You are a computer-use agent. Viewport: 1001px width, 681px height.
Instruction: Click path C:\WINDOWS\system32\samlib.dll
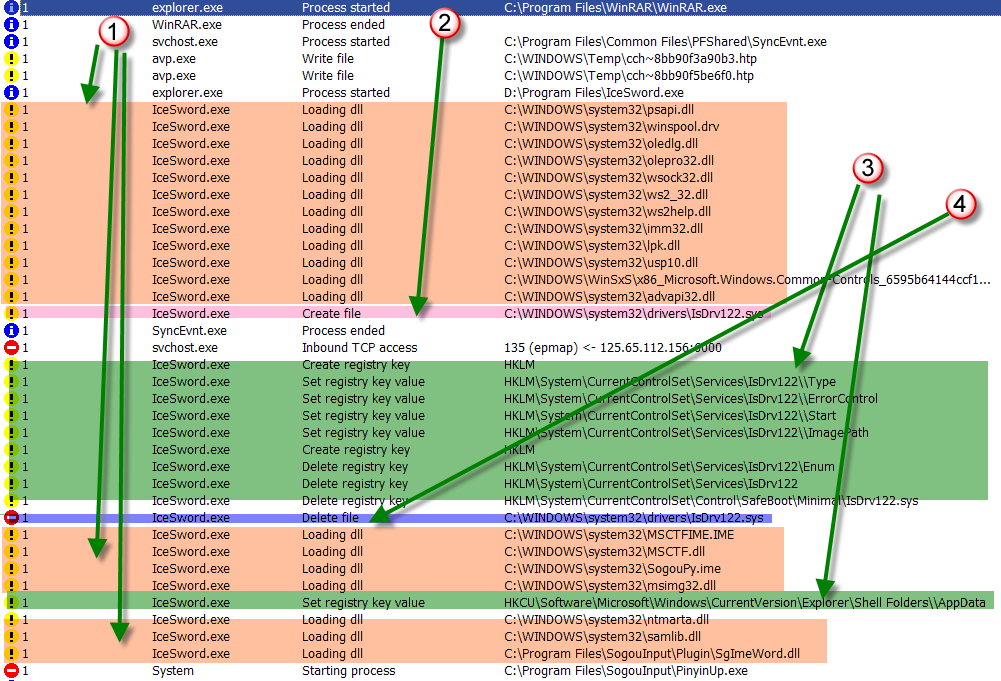point(603,636)
